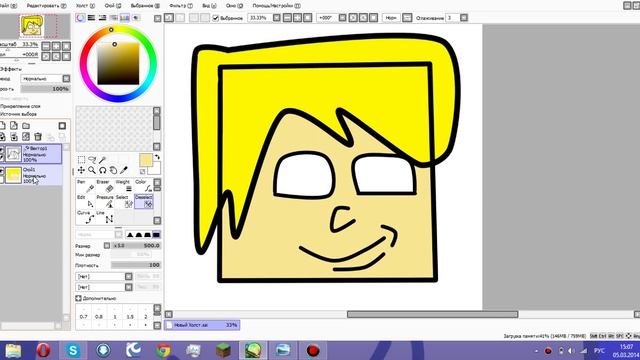Click the foreground color swatch
Image resolution: width=640 pixels, height=360 pixels.
point(146,160)
